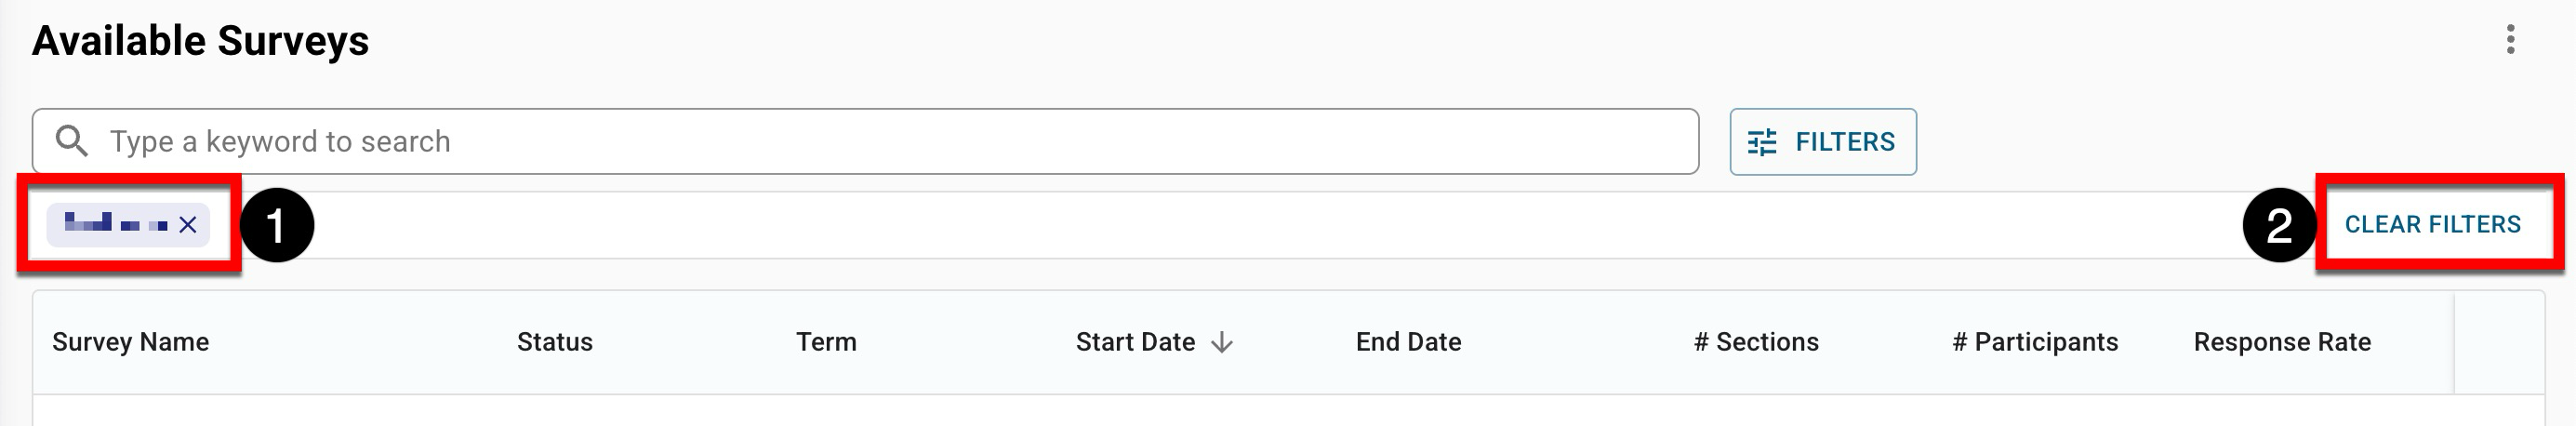Image resolution: width=2576 pixels, height=426 pixels.
Task: Open the three-dot more options menu
Action: pos(2510,40)
